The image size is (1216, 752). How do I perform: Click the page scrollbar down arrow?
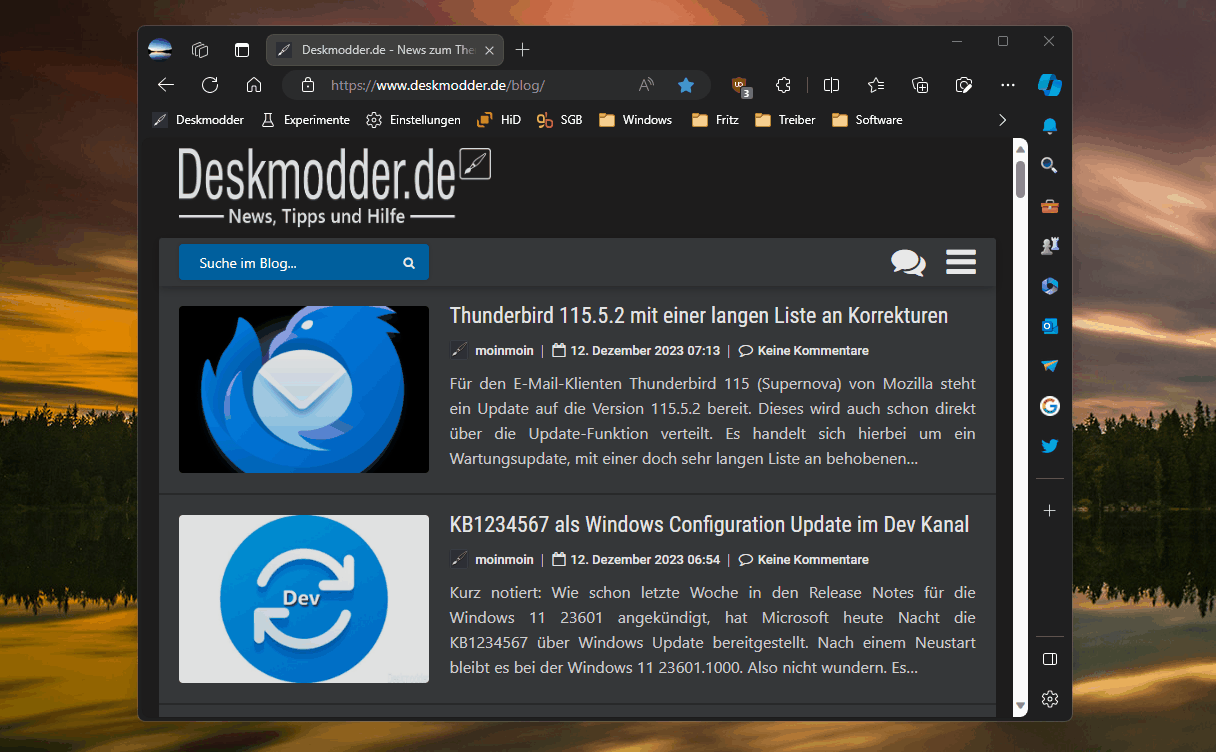1020,707
